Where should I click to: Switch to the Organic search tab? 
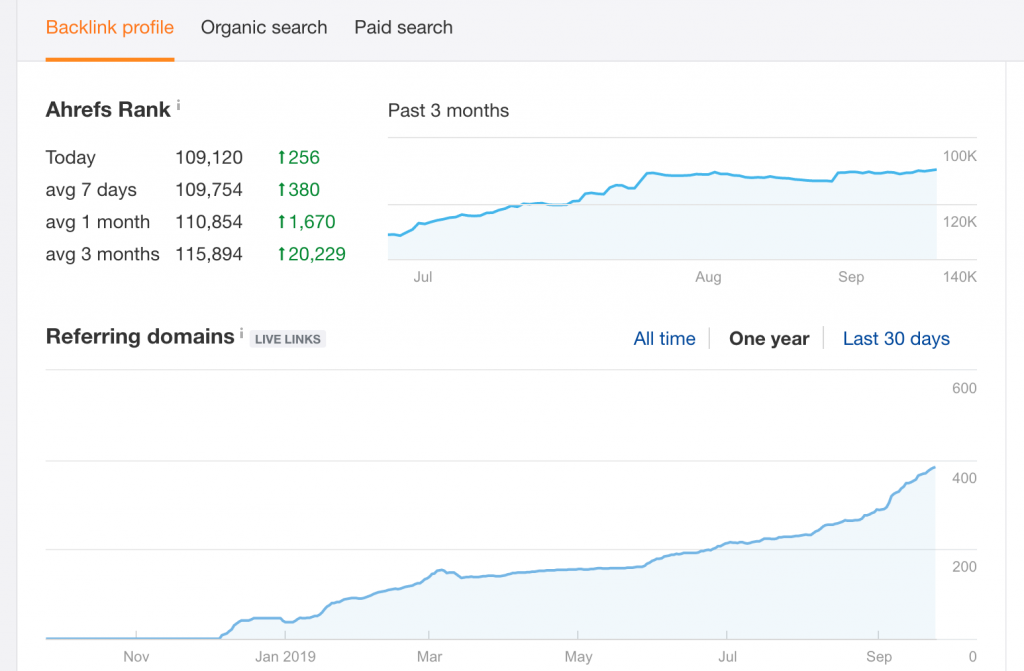[264, 28]
